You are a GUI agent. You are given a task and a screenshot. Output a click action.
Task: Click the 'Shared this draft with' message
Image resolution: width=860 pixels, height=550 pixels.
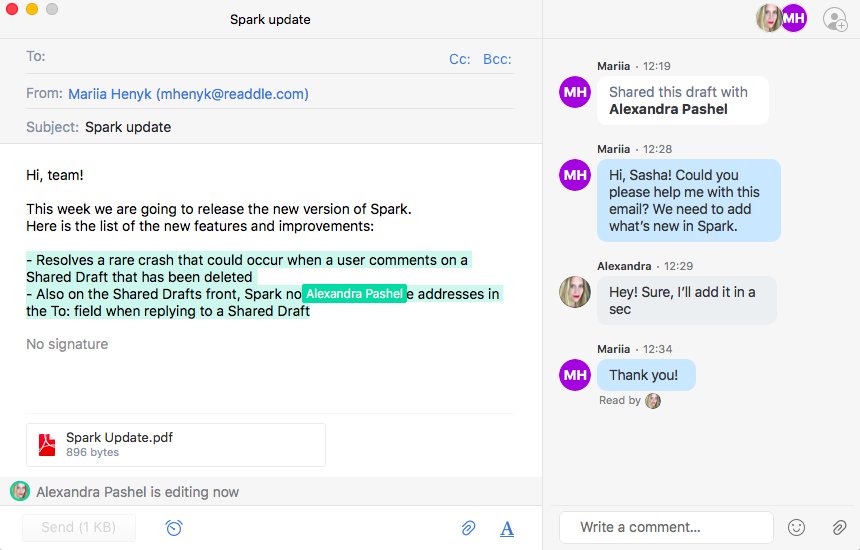click(x=683, y=100)
